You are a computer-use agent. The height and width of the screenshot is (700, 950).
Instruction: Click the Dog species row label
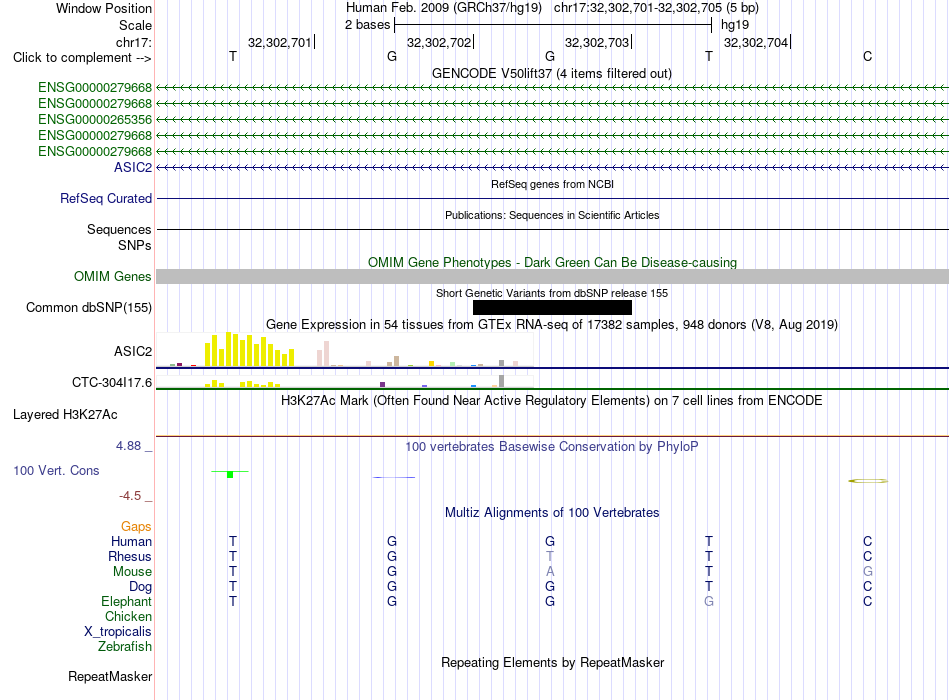tap(140, 586)
